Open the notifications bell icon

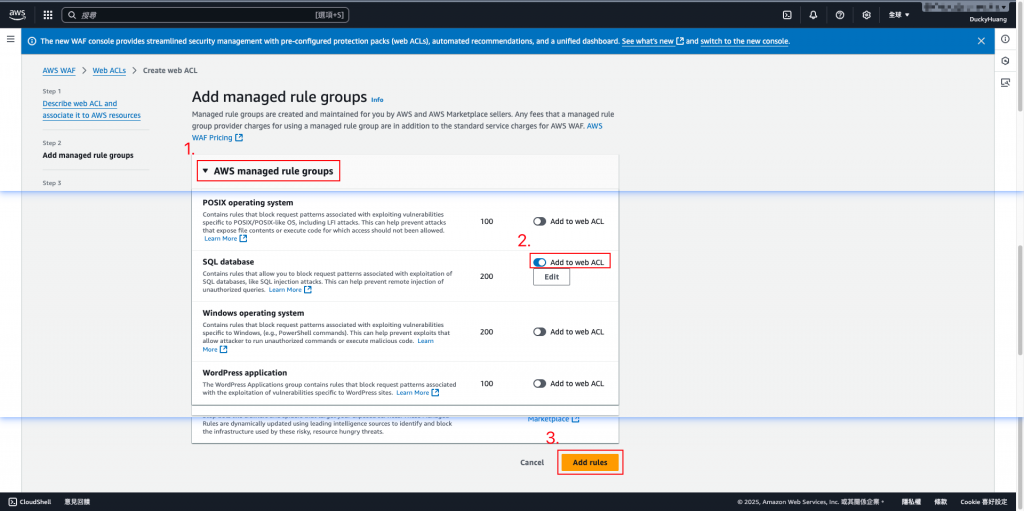(813, 14)
